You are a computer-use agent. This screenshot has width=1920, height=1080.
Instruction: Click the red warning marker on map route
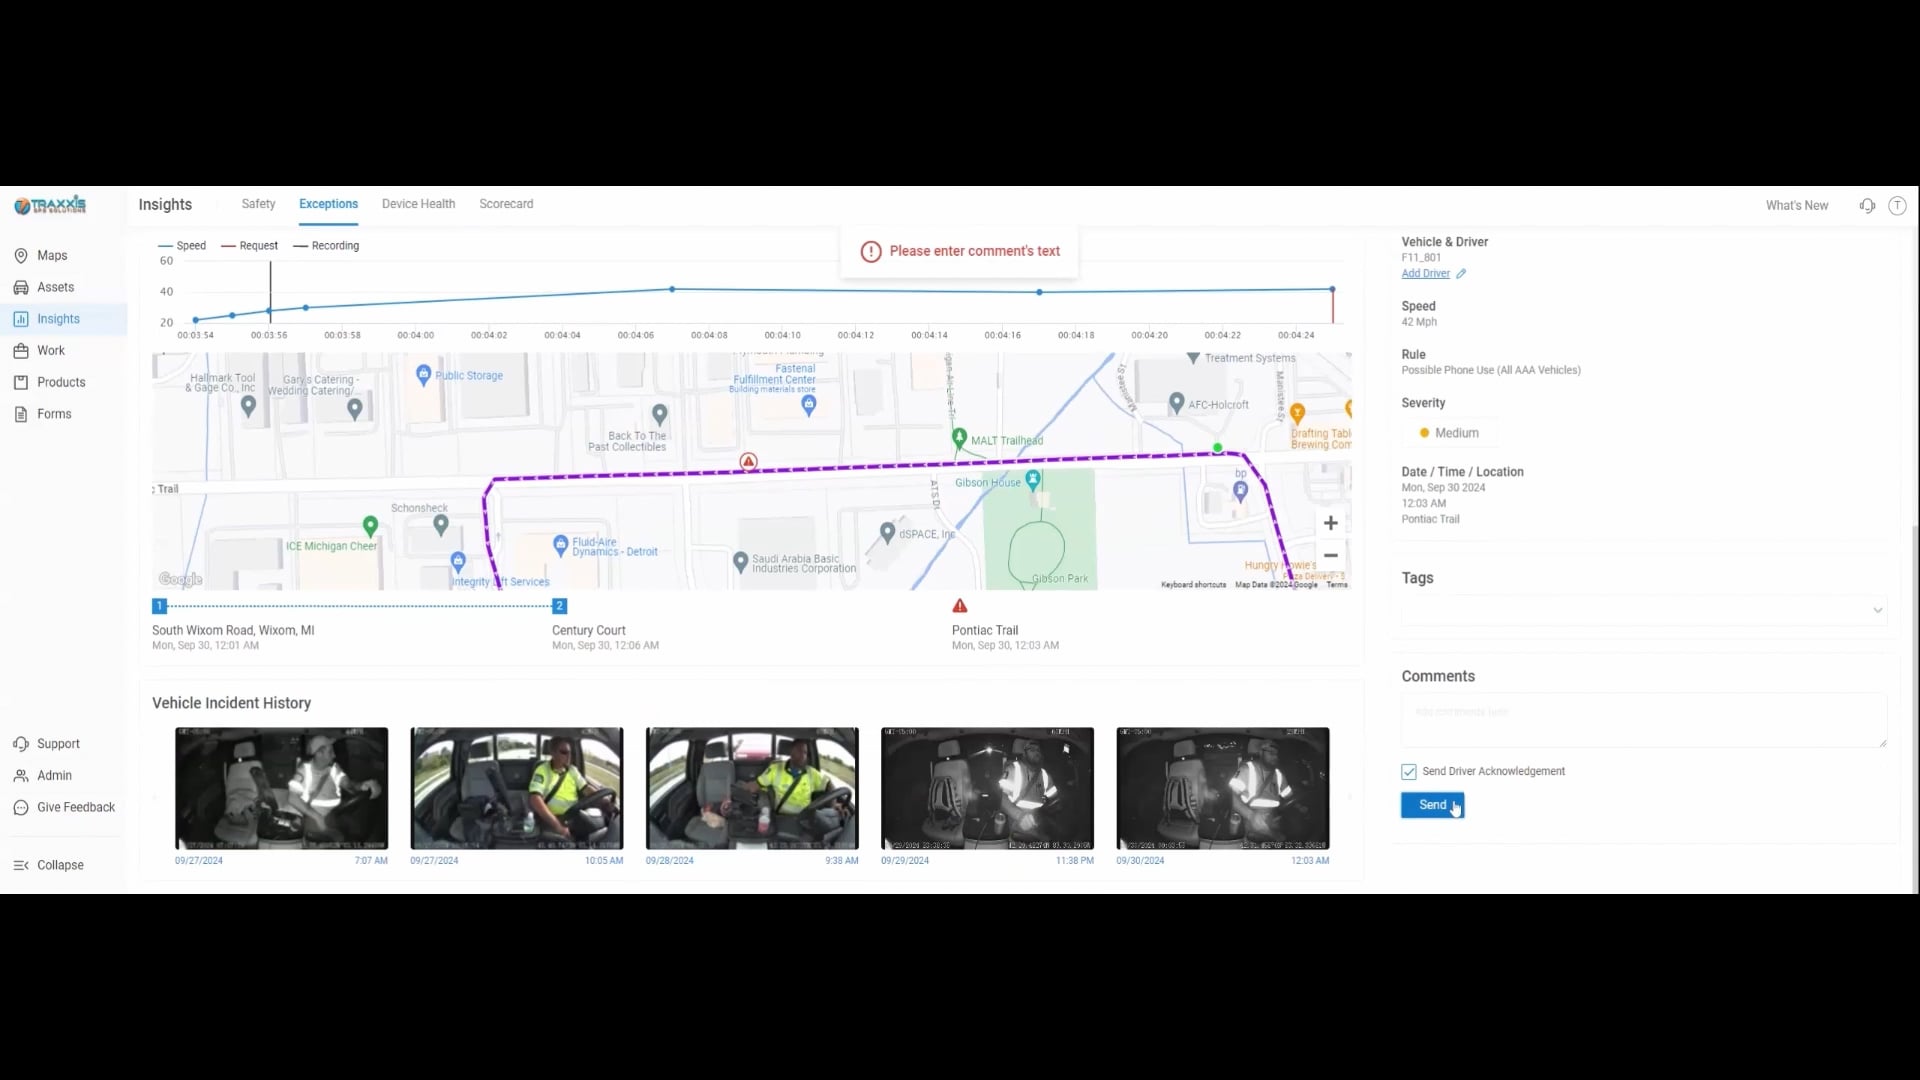[748, 461]
